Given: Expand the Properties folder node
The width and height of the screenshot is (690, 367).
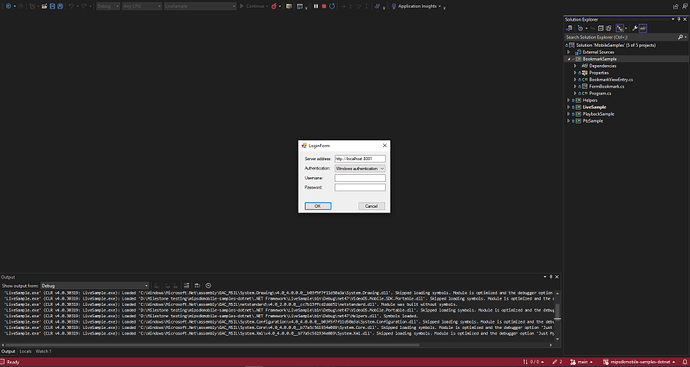Looking at the screenshot, I should [575, 73].
